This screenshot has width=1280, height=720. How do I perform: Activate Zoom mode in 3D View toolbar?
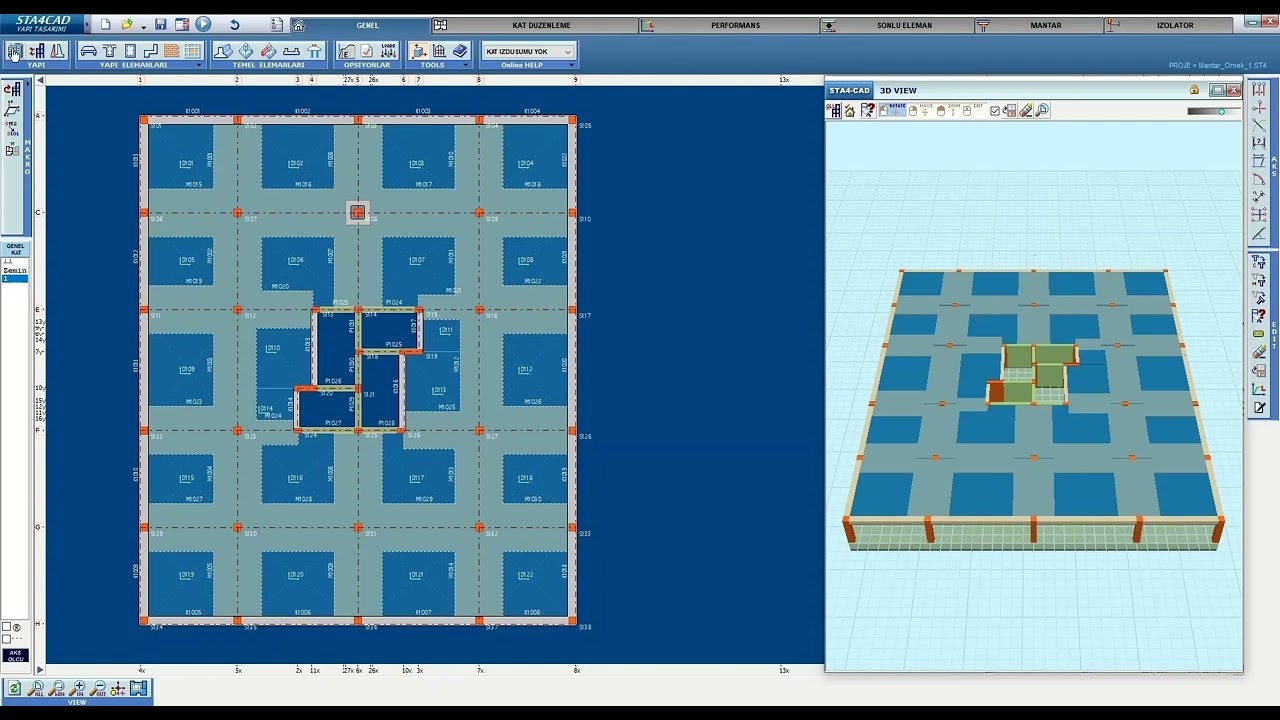point(947,110)
